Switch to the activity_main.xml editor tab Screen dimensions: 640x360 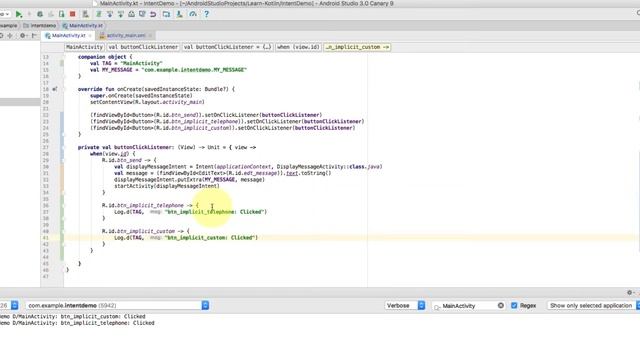(x=126, y=36)
